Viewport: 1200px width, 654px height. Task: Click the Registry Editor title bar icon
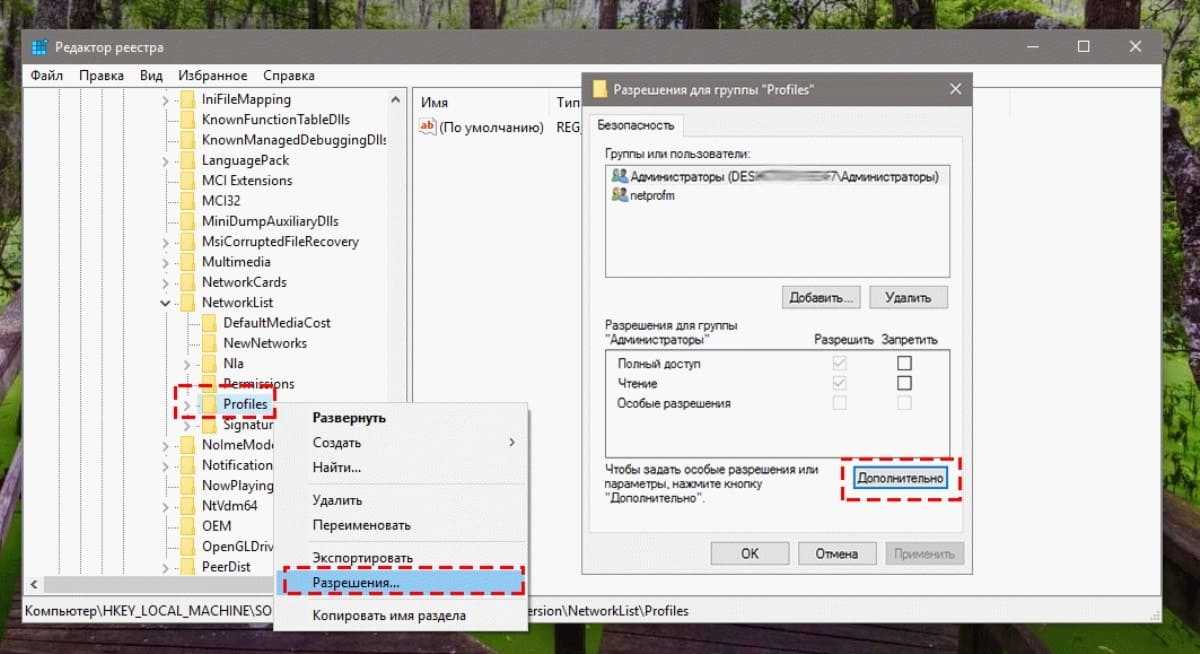[x=39, y=47]
